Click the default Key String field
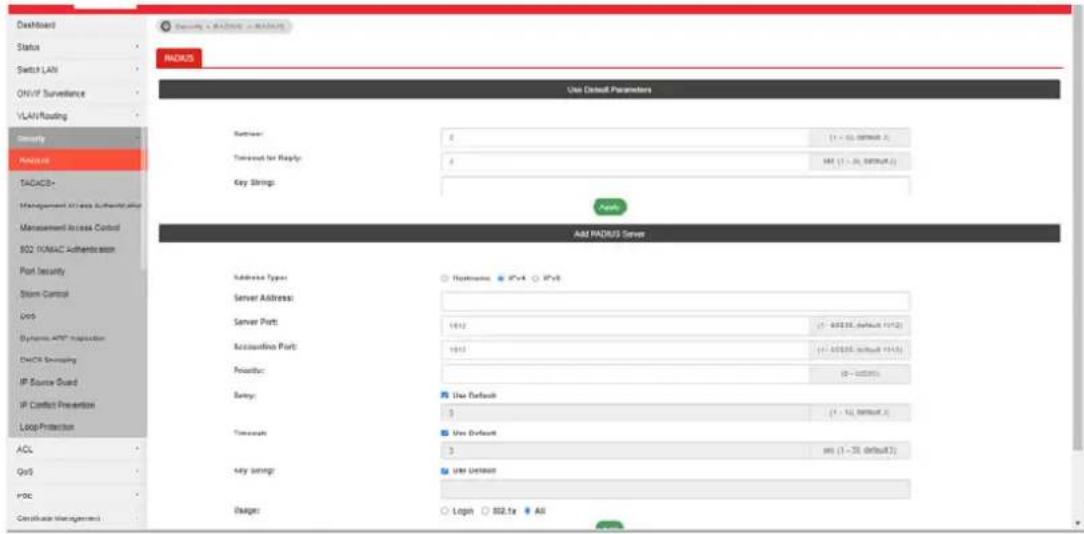The height and width of the screenshot is (534, 1084). coord(675,185)
